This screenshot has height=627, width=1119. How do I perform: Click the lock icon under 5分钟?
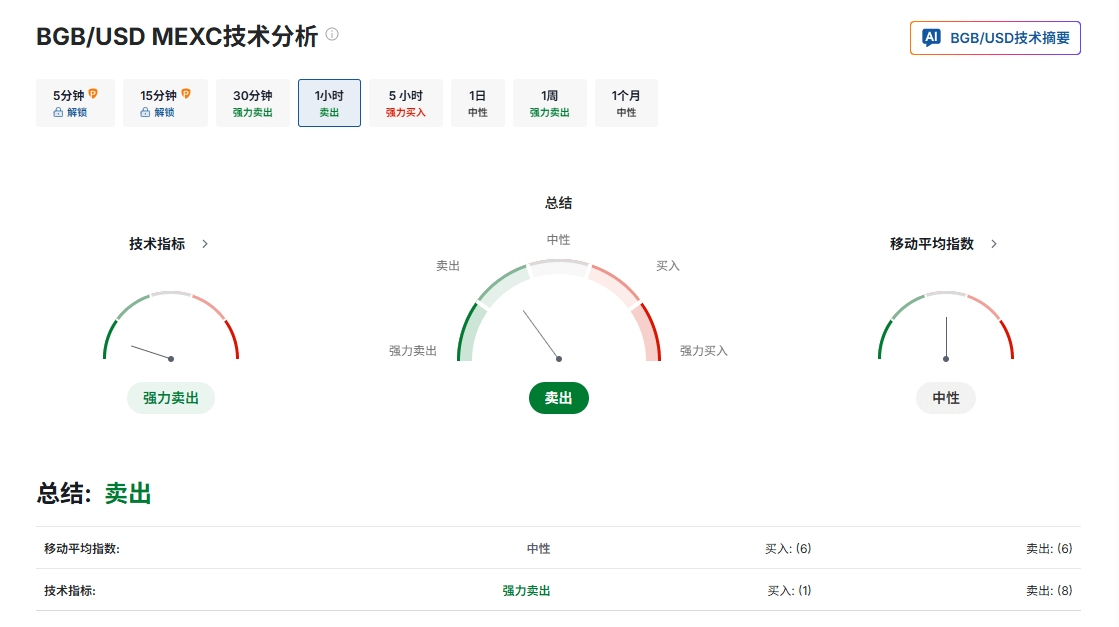[58, 113]
